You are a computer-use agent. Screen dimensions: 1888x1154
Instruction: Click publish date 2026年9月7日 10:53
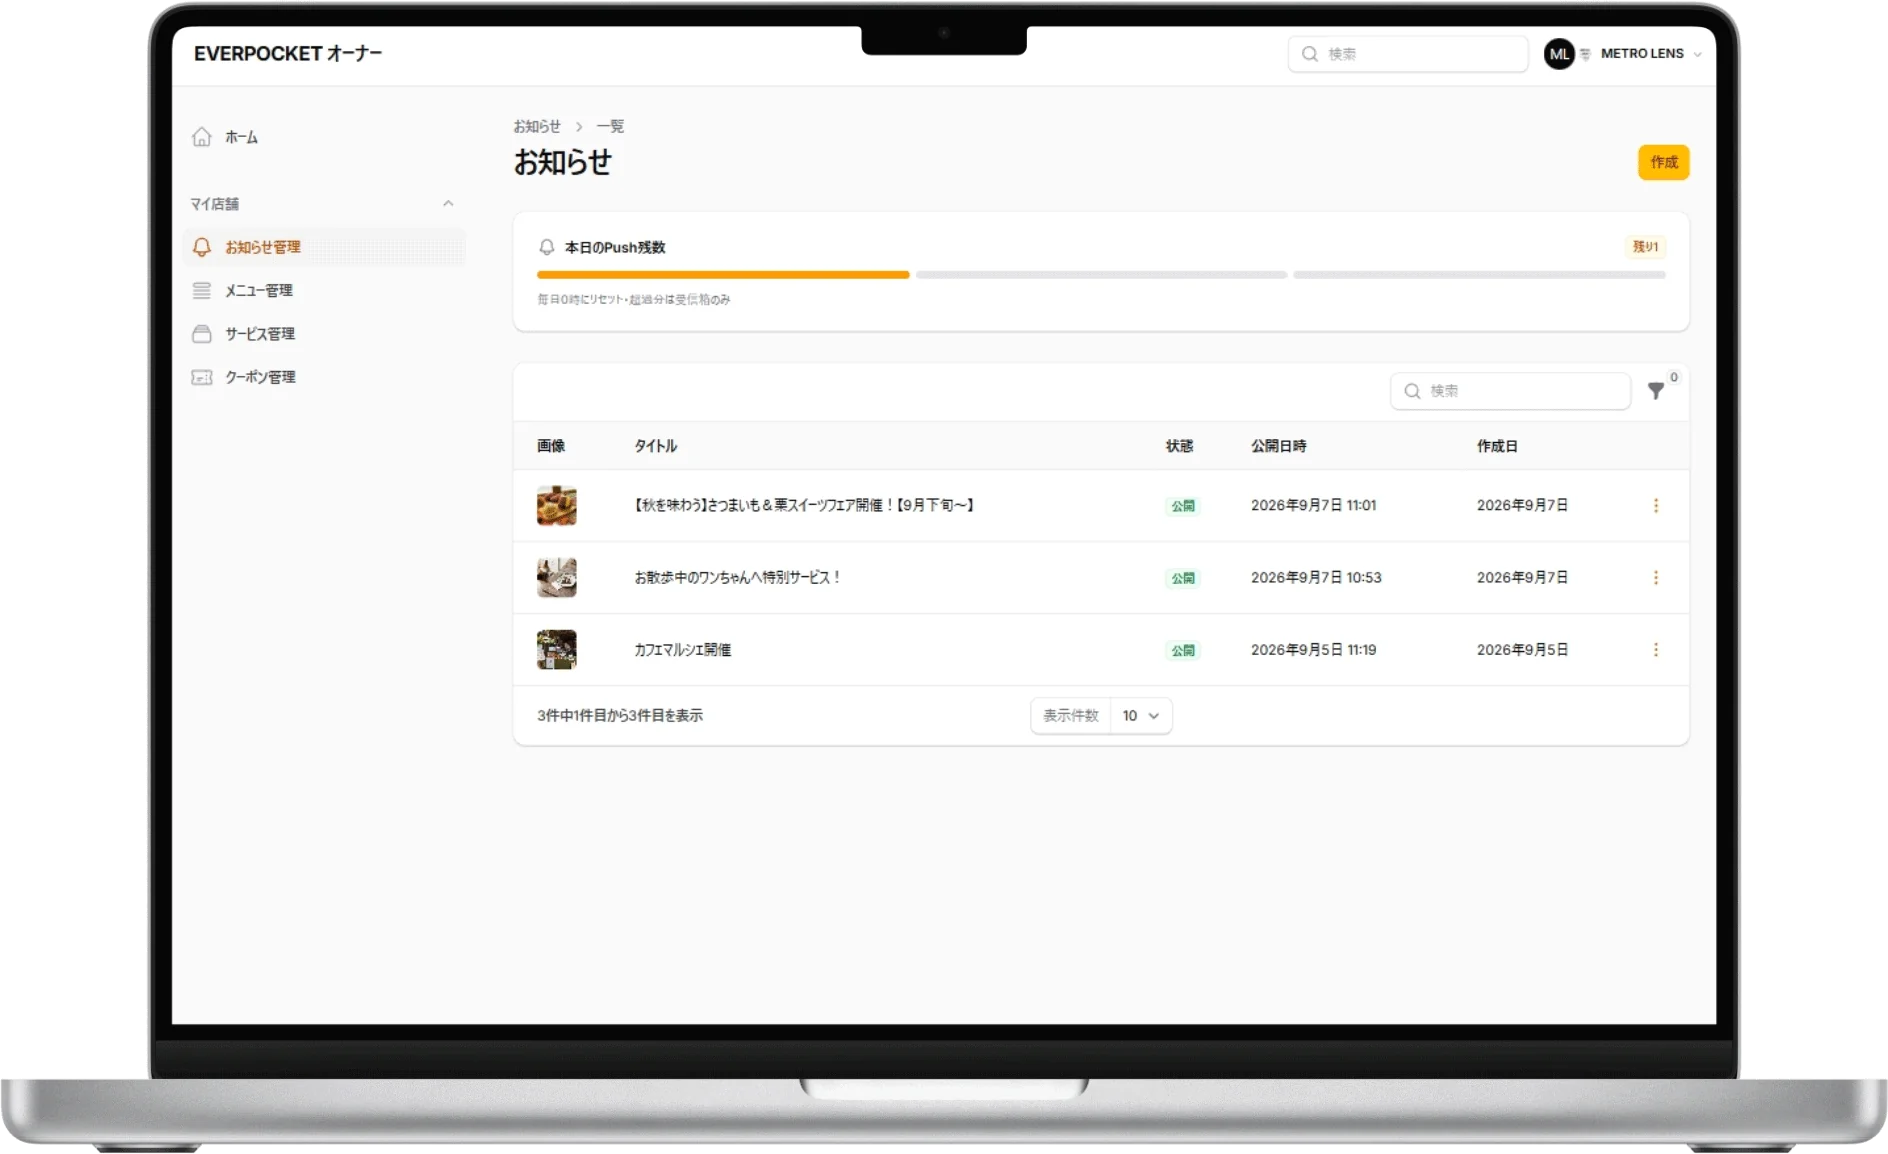[1316, 578]
